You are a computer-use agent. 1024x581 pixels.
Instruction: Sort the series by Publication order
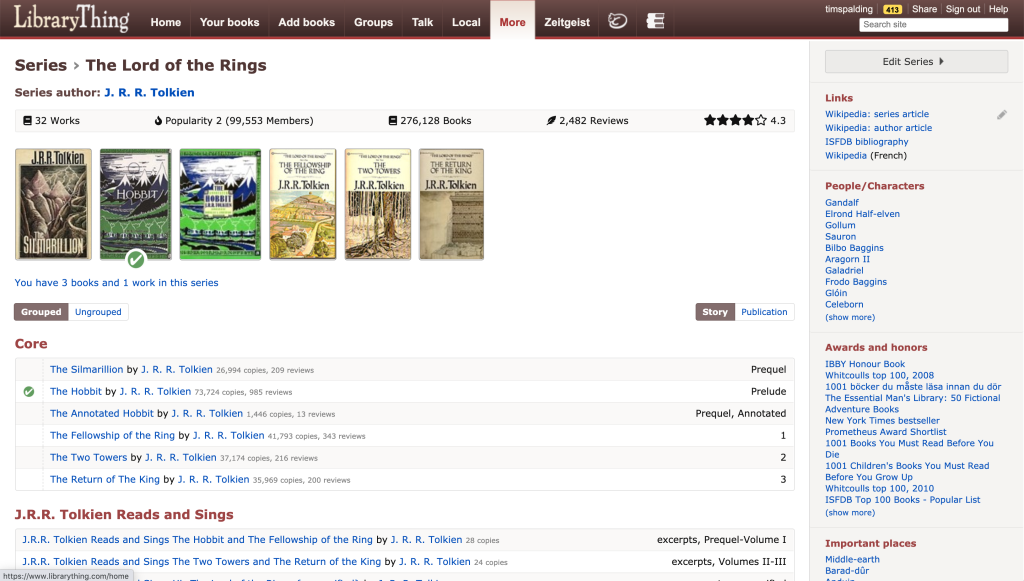click(x=764, y=312)
